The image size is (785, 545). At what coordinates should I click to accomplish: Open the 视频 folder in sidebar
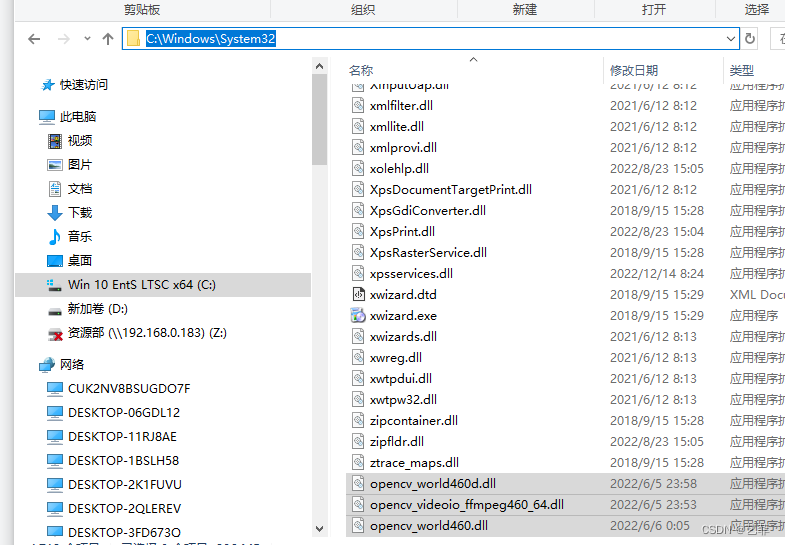coord(80,141)
